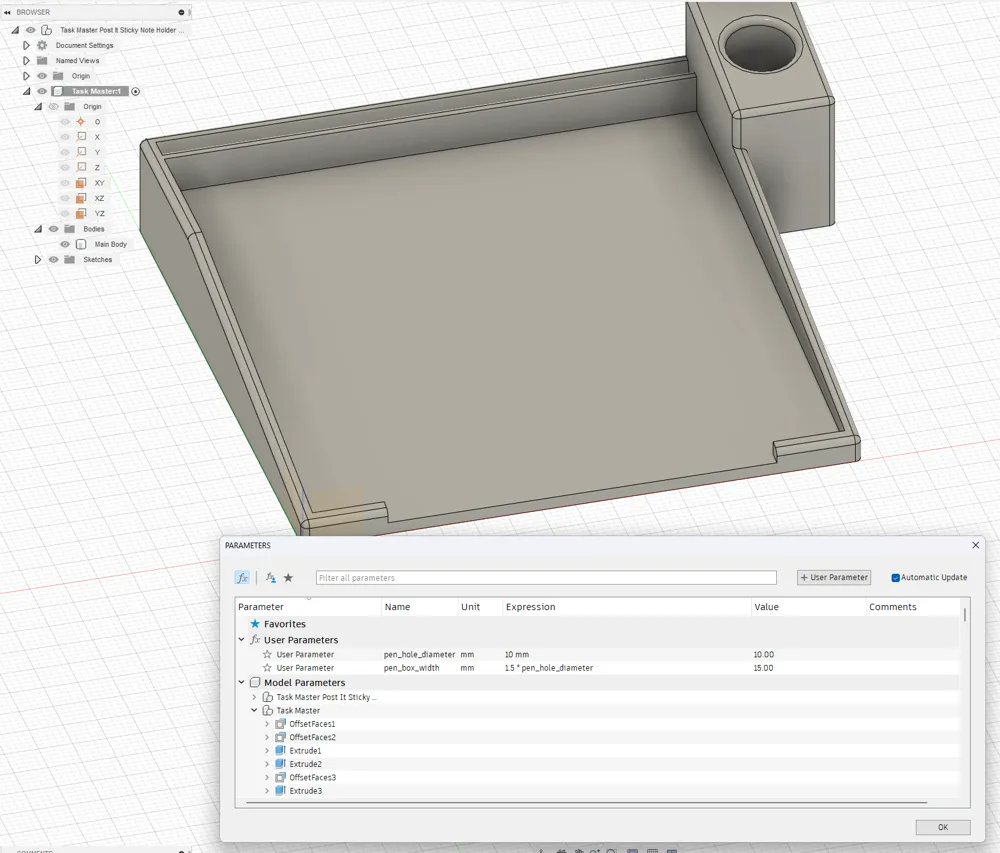Collapse the User Parameters section
Image resolution: width=1000 pixels, height=853 pixels.
240,640
